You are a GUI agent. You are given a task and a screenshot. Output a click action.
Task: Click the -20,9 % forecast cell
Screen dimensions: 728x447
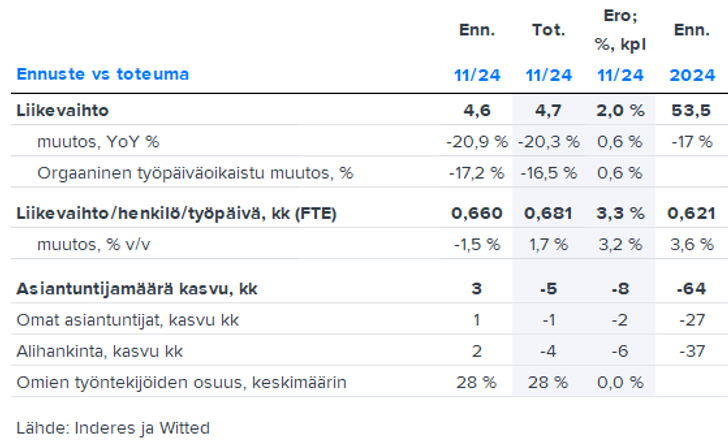coord(476,141)
